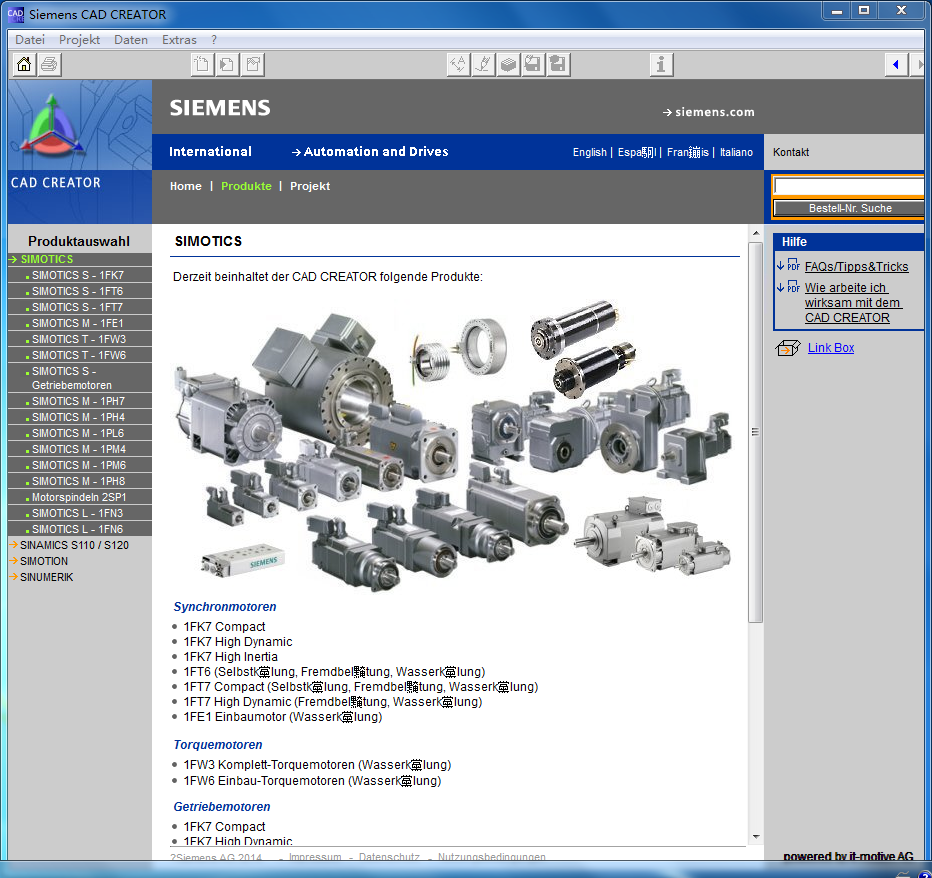Open the Kontakt link
The image size is (932, 878).
coord(791,152)
